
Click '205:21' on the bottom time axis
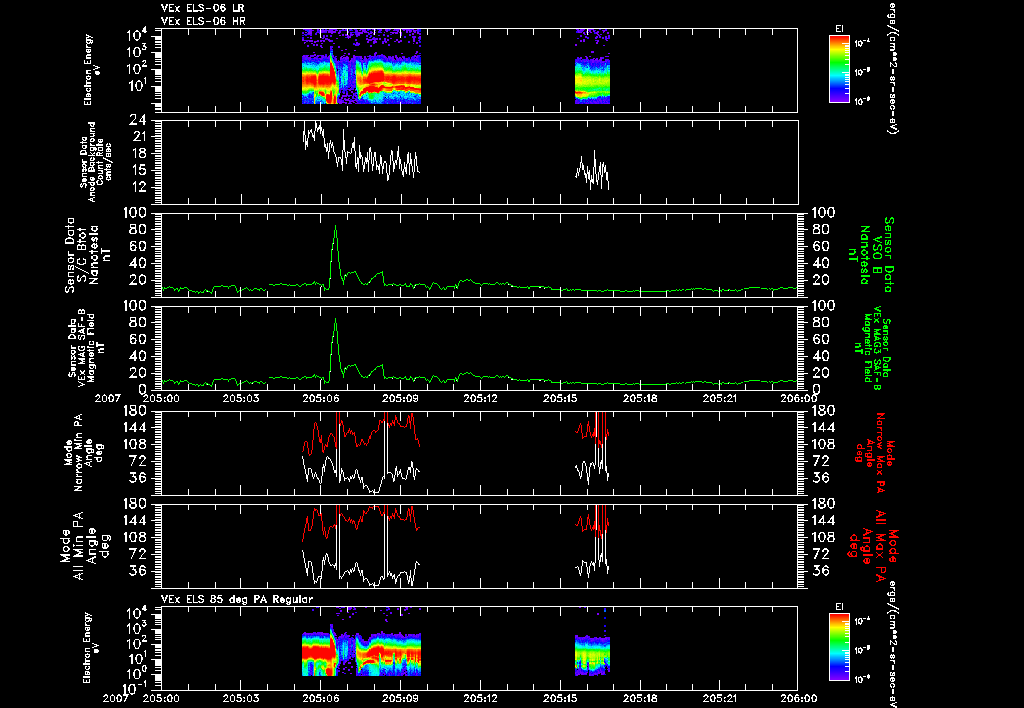[720, 698]
